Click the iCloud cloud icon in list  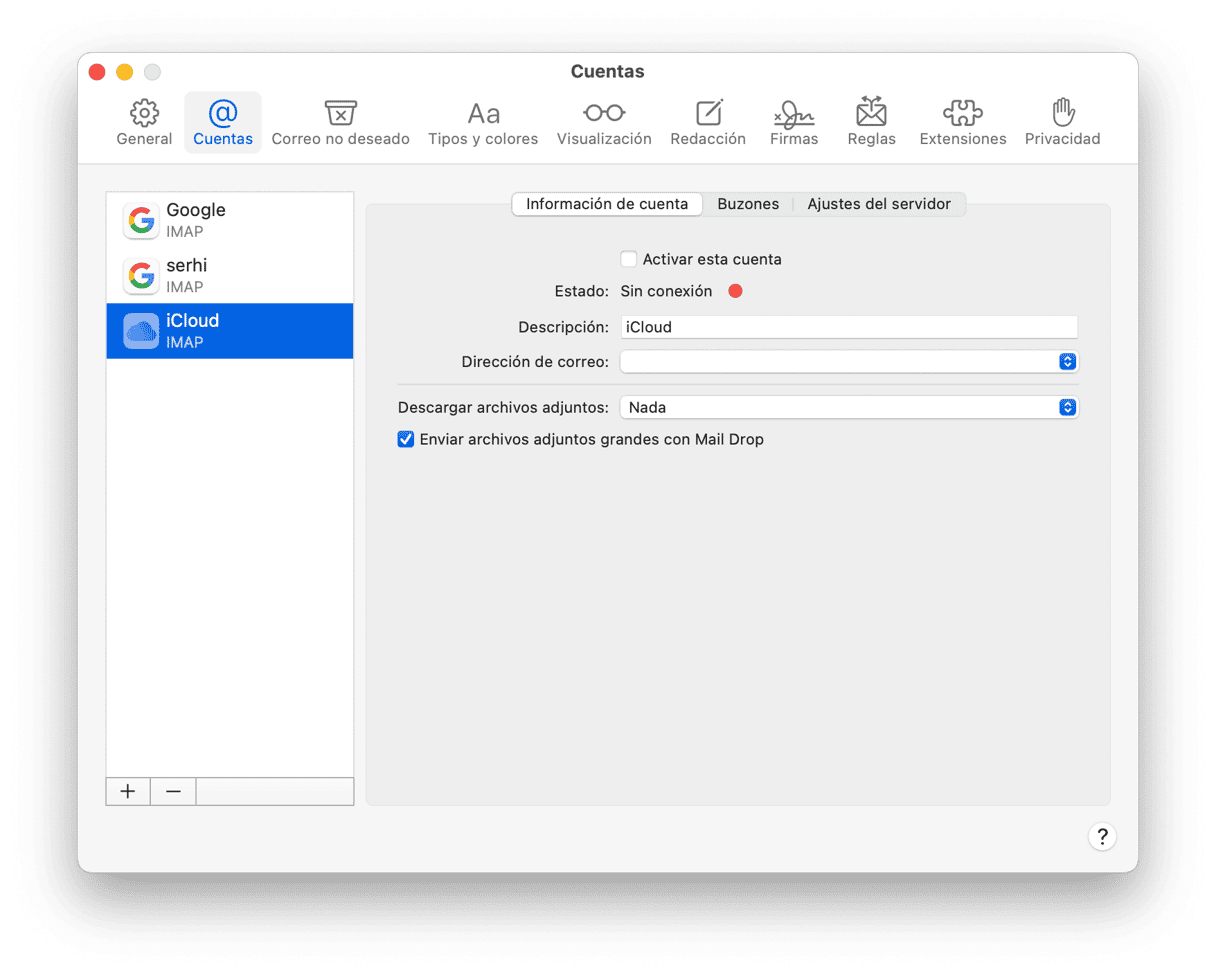(x=141, y=331)
